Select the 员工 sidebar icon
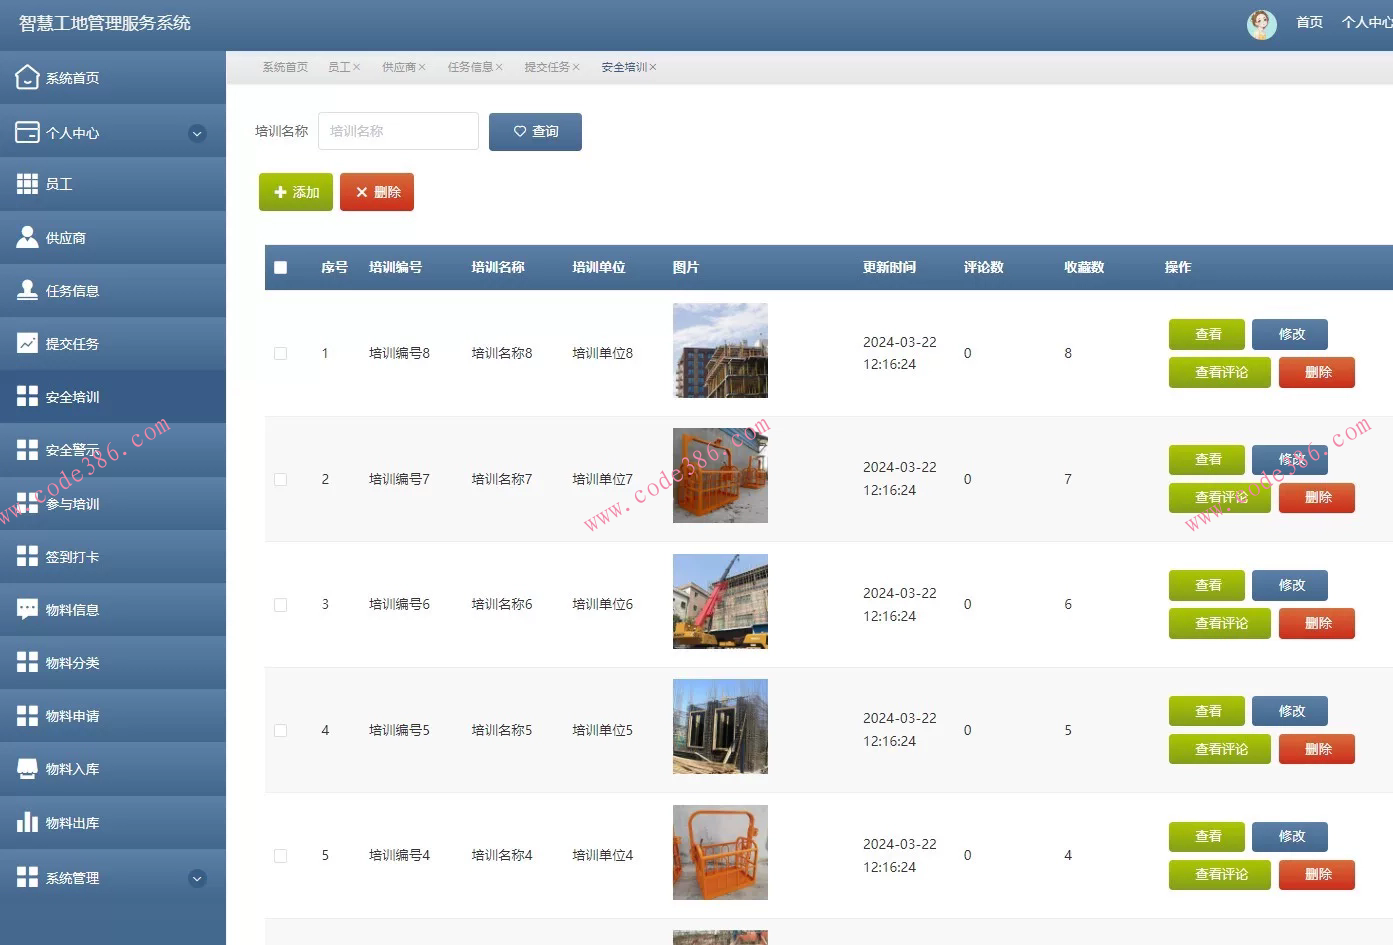Screen dimensions: 1393x945 (27, 183)
